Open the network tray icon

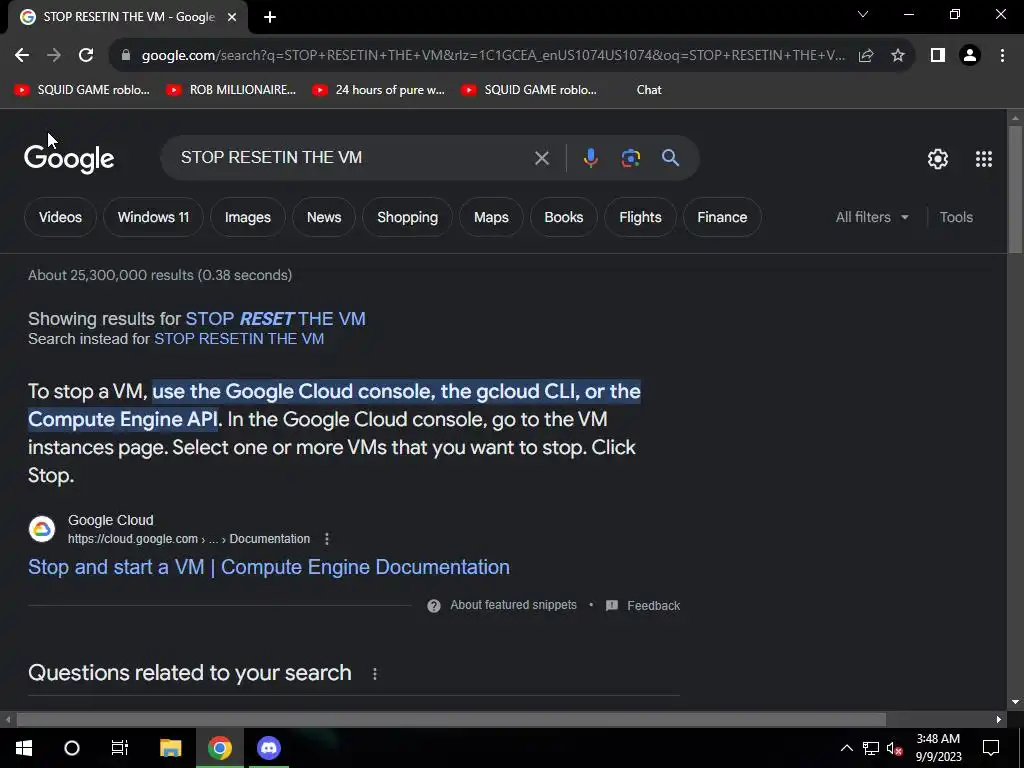[871, 748]
